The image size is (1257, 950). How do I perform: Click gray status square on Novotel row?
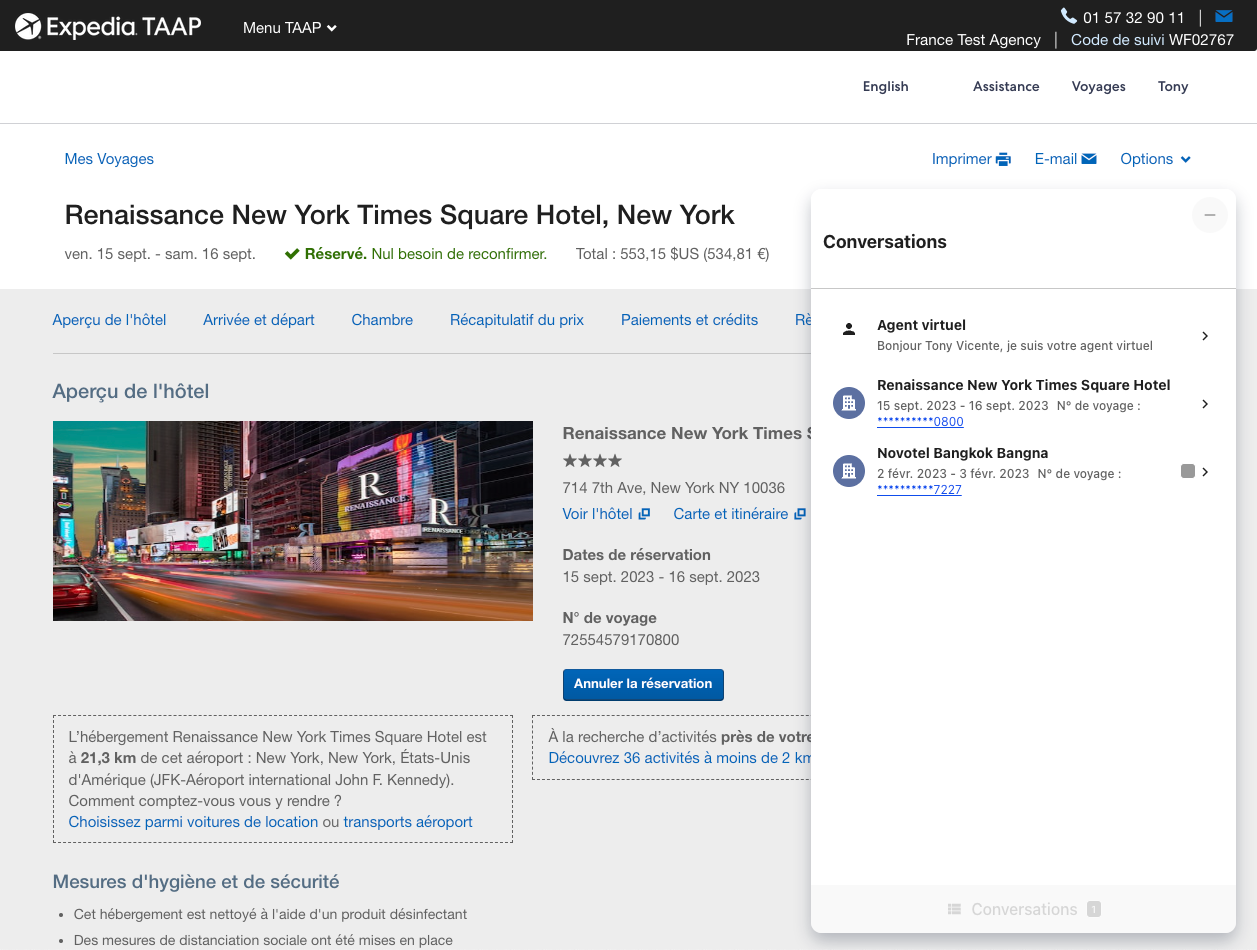click(1188, 471)
